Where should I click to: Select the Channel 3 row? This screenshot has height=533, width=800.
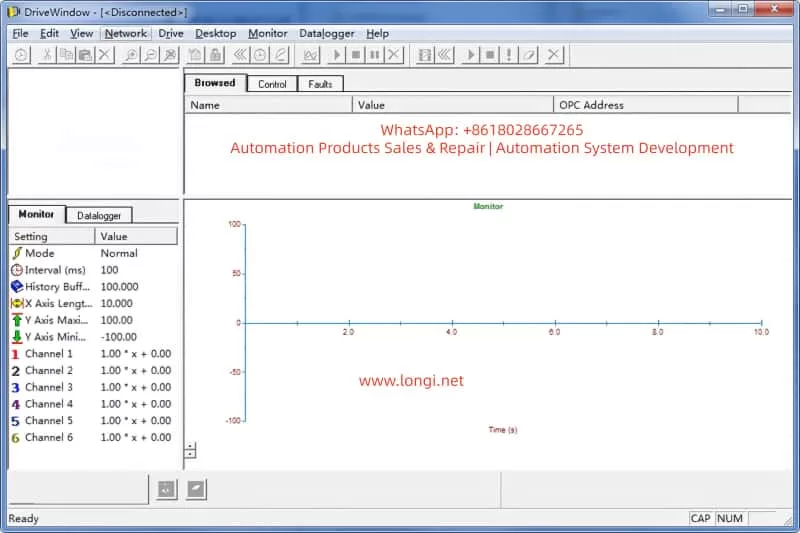pos(94,388)
